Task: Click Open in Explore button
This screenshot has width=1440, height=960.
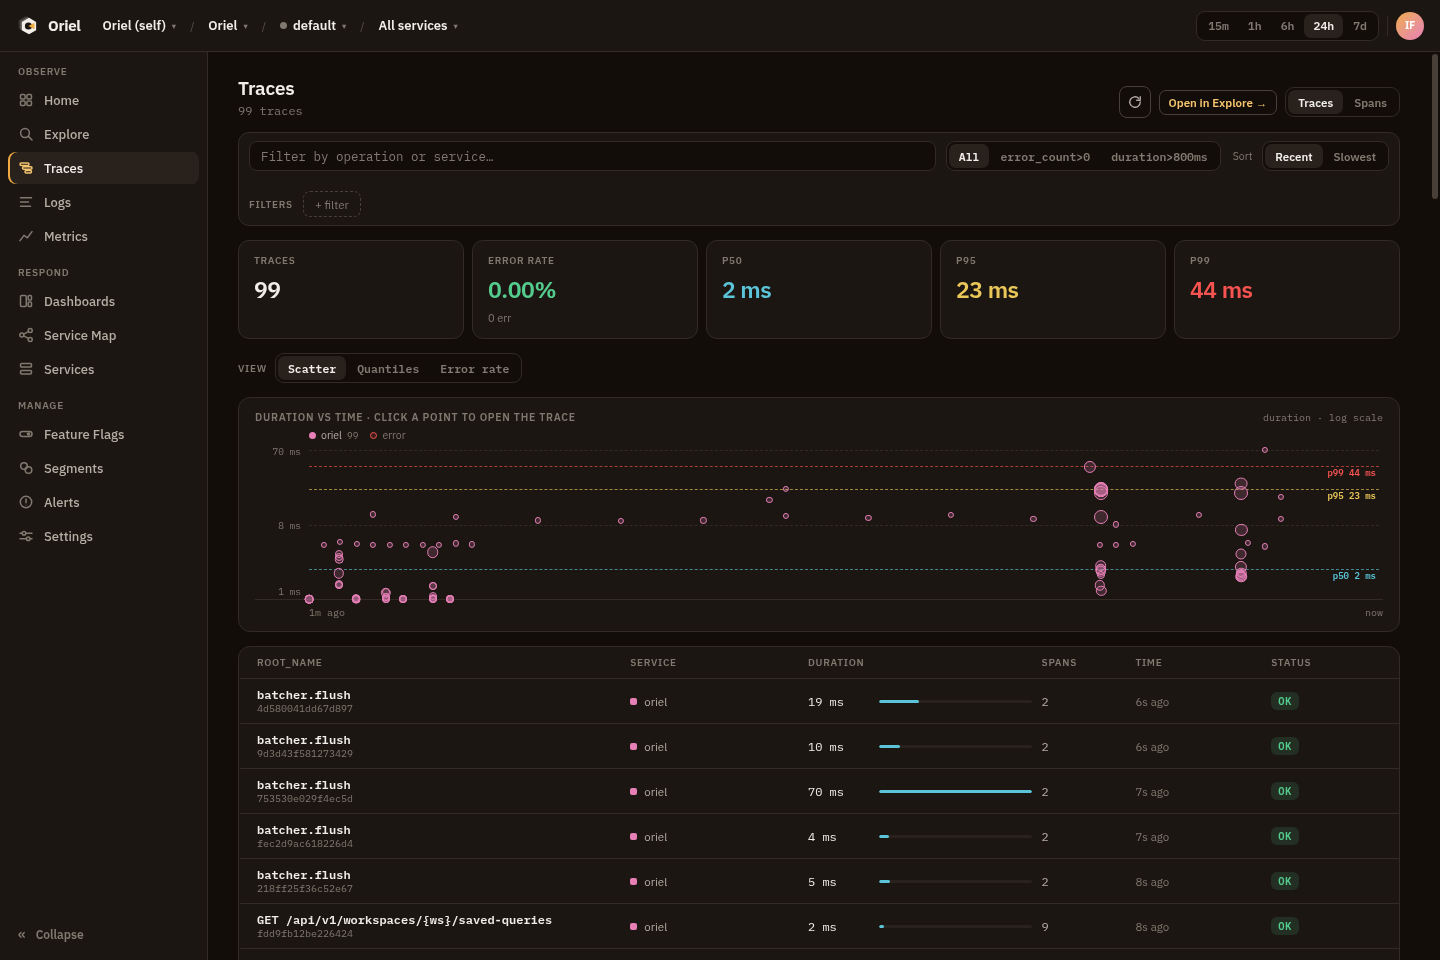Action: (x=1217, y=103)
